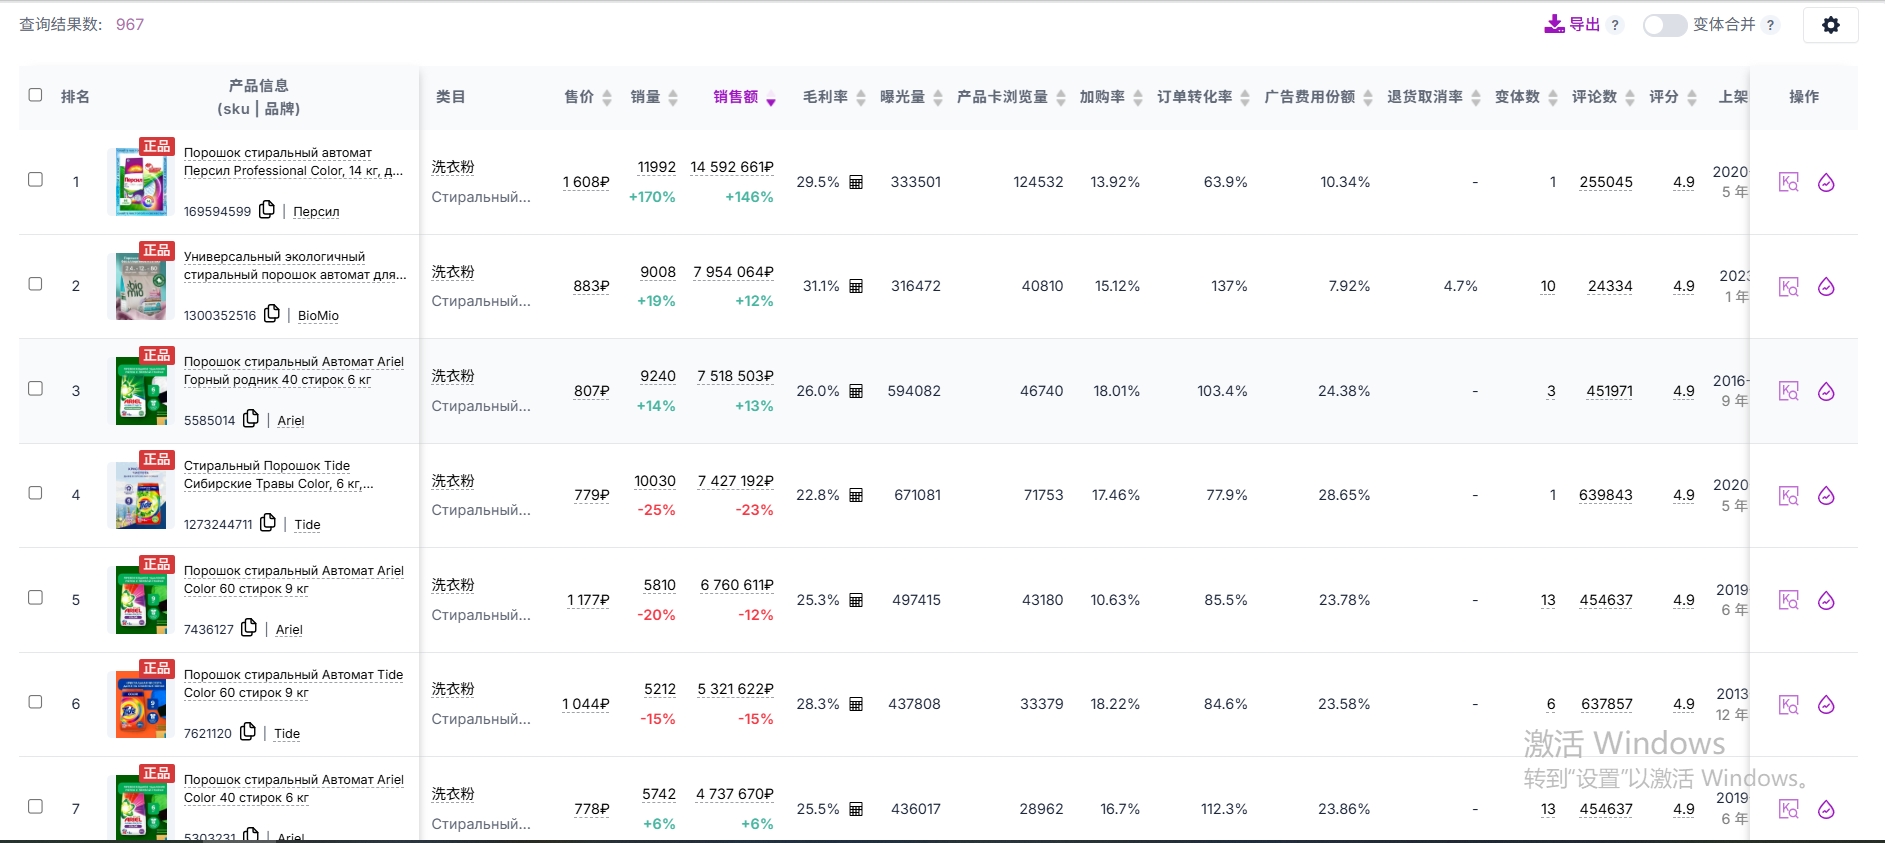The image size is (1885, 843).
Task: Click the 操作 column header
Action: [1804, 97]
